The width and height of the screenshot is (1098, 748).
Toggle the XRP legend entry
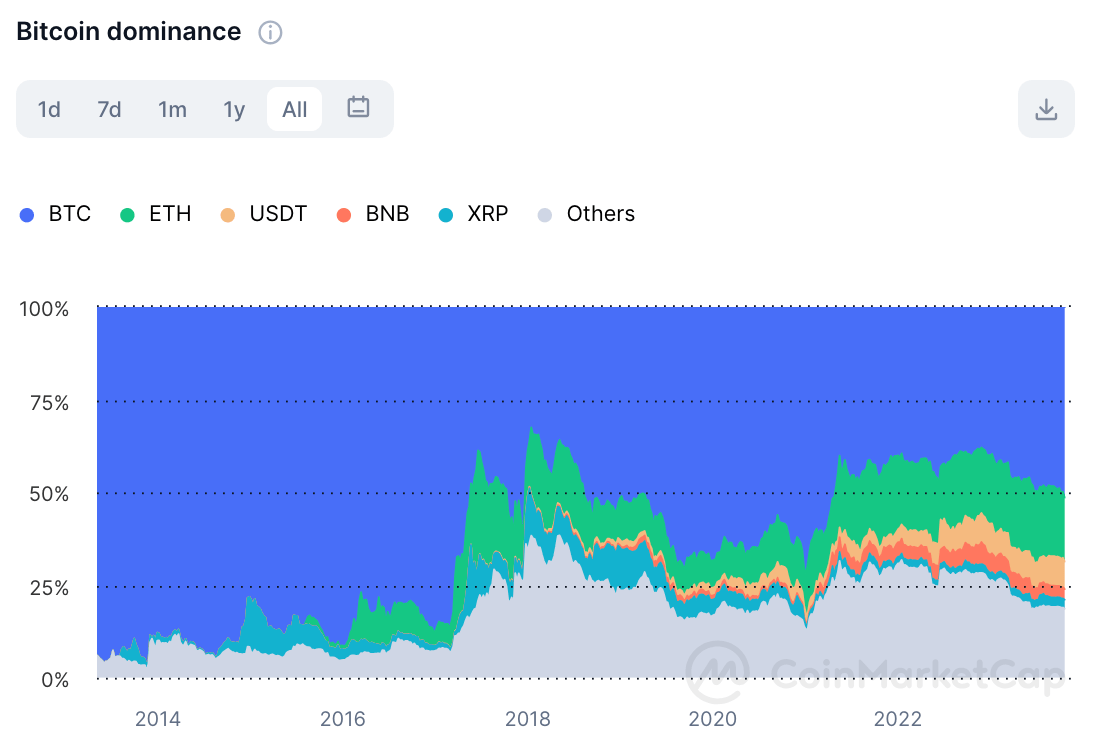(x=473, y=214)
